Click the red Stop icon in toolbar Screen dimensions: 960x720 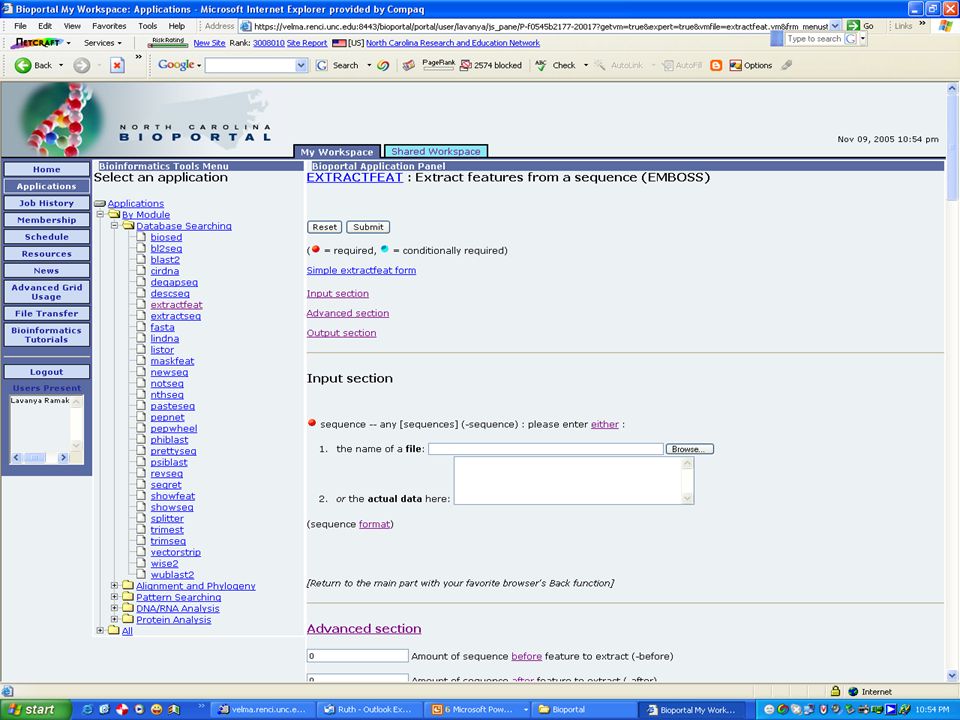pos(118,66)
